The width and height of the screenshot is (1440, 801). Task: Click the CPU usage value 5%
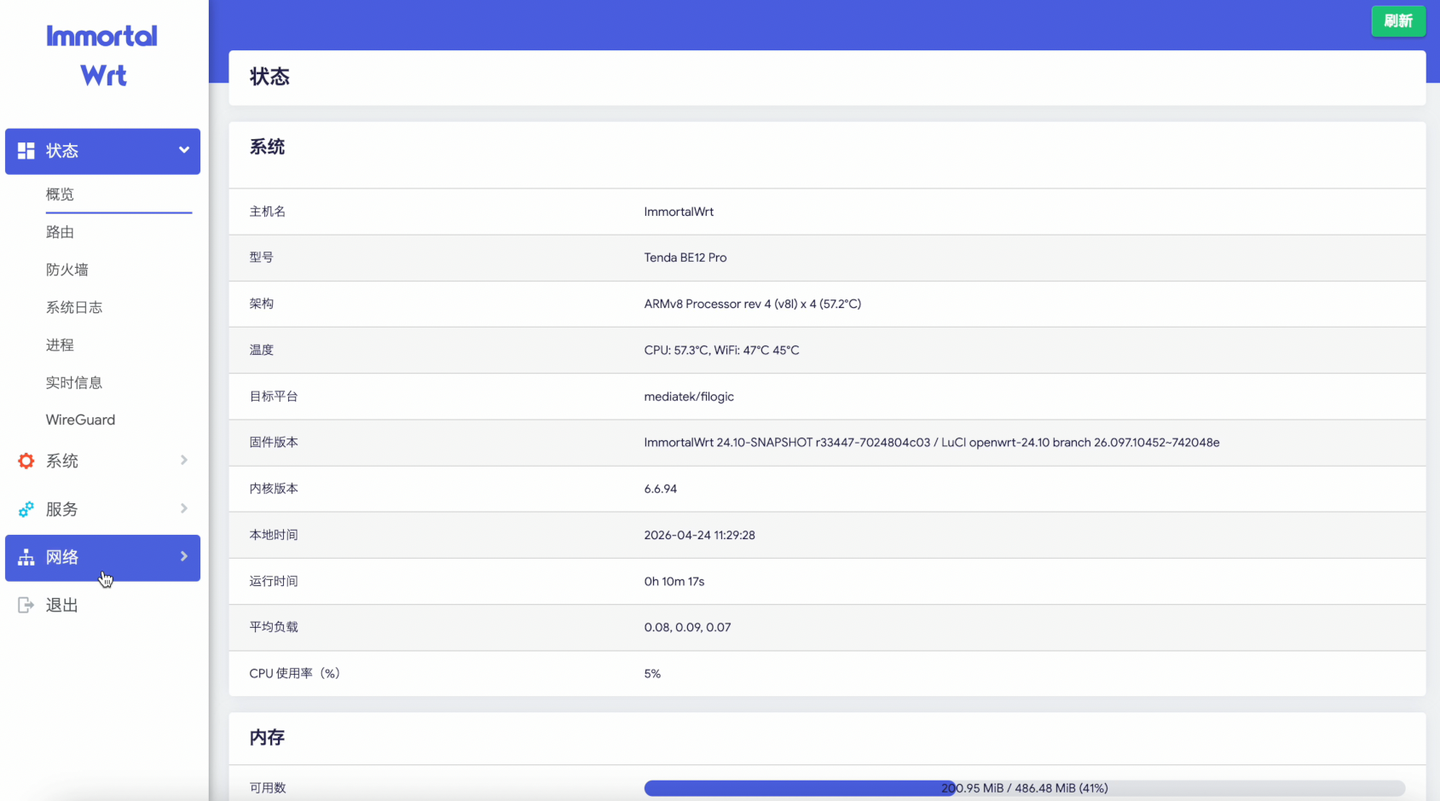(x=652, y=674)
